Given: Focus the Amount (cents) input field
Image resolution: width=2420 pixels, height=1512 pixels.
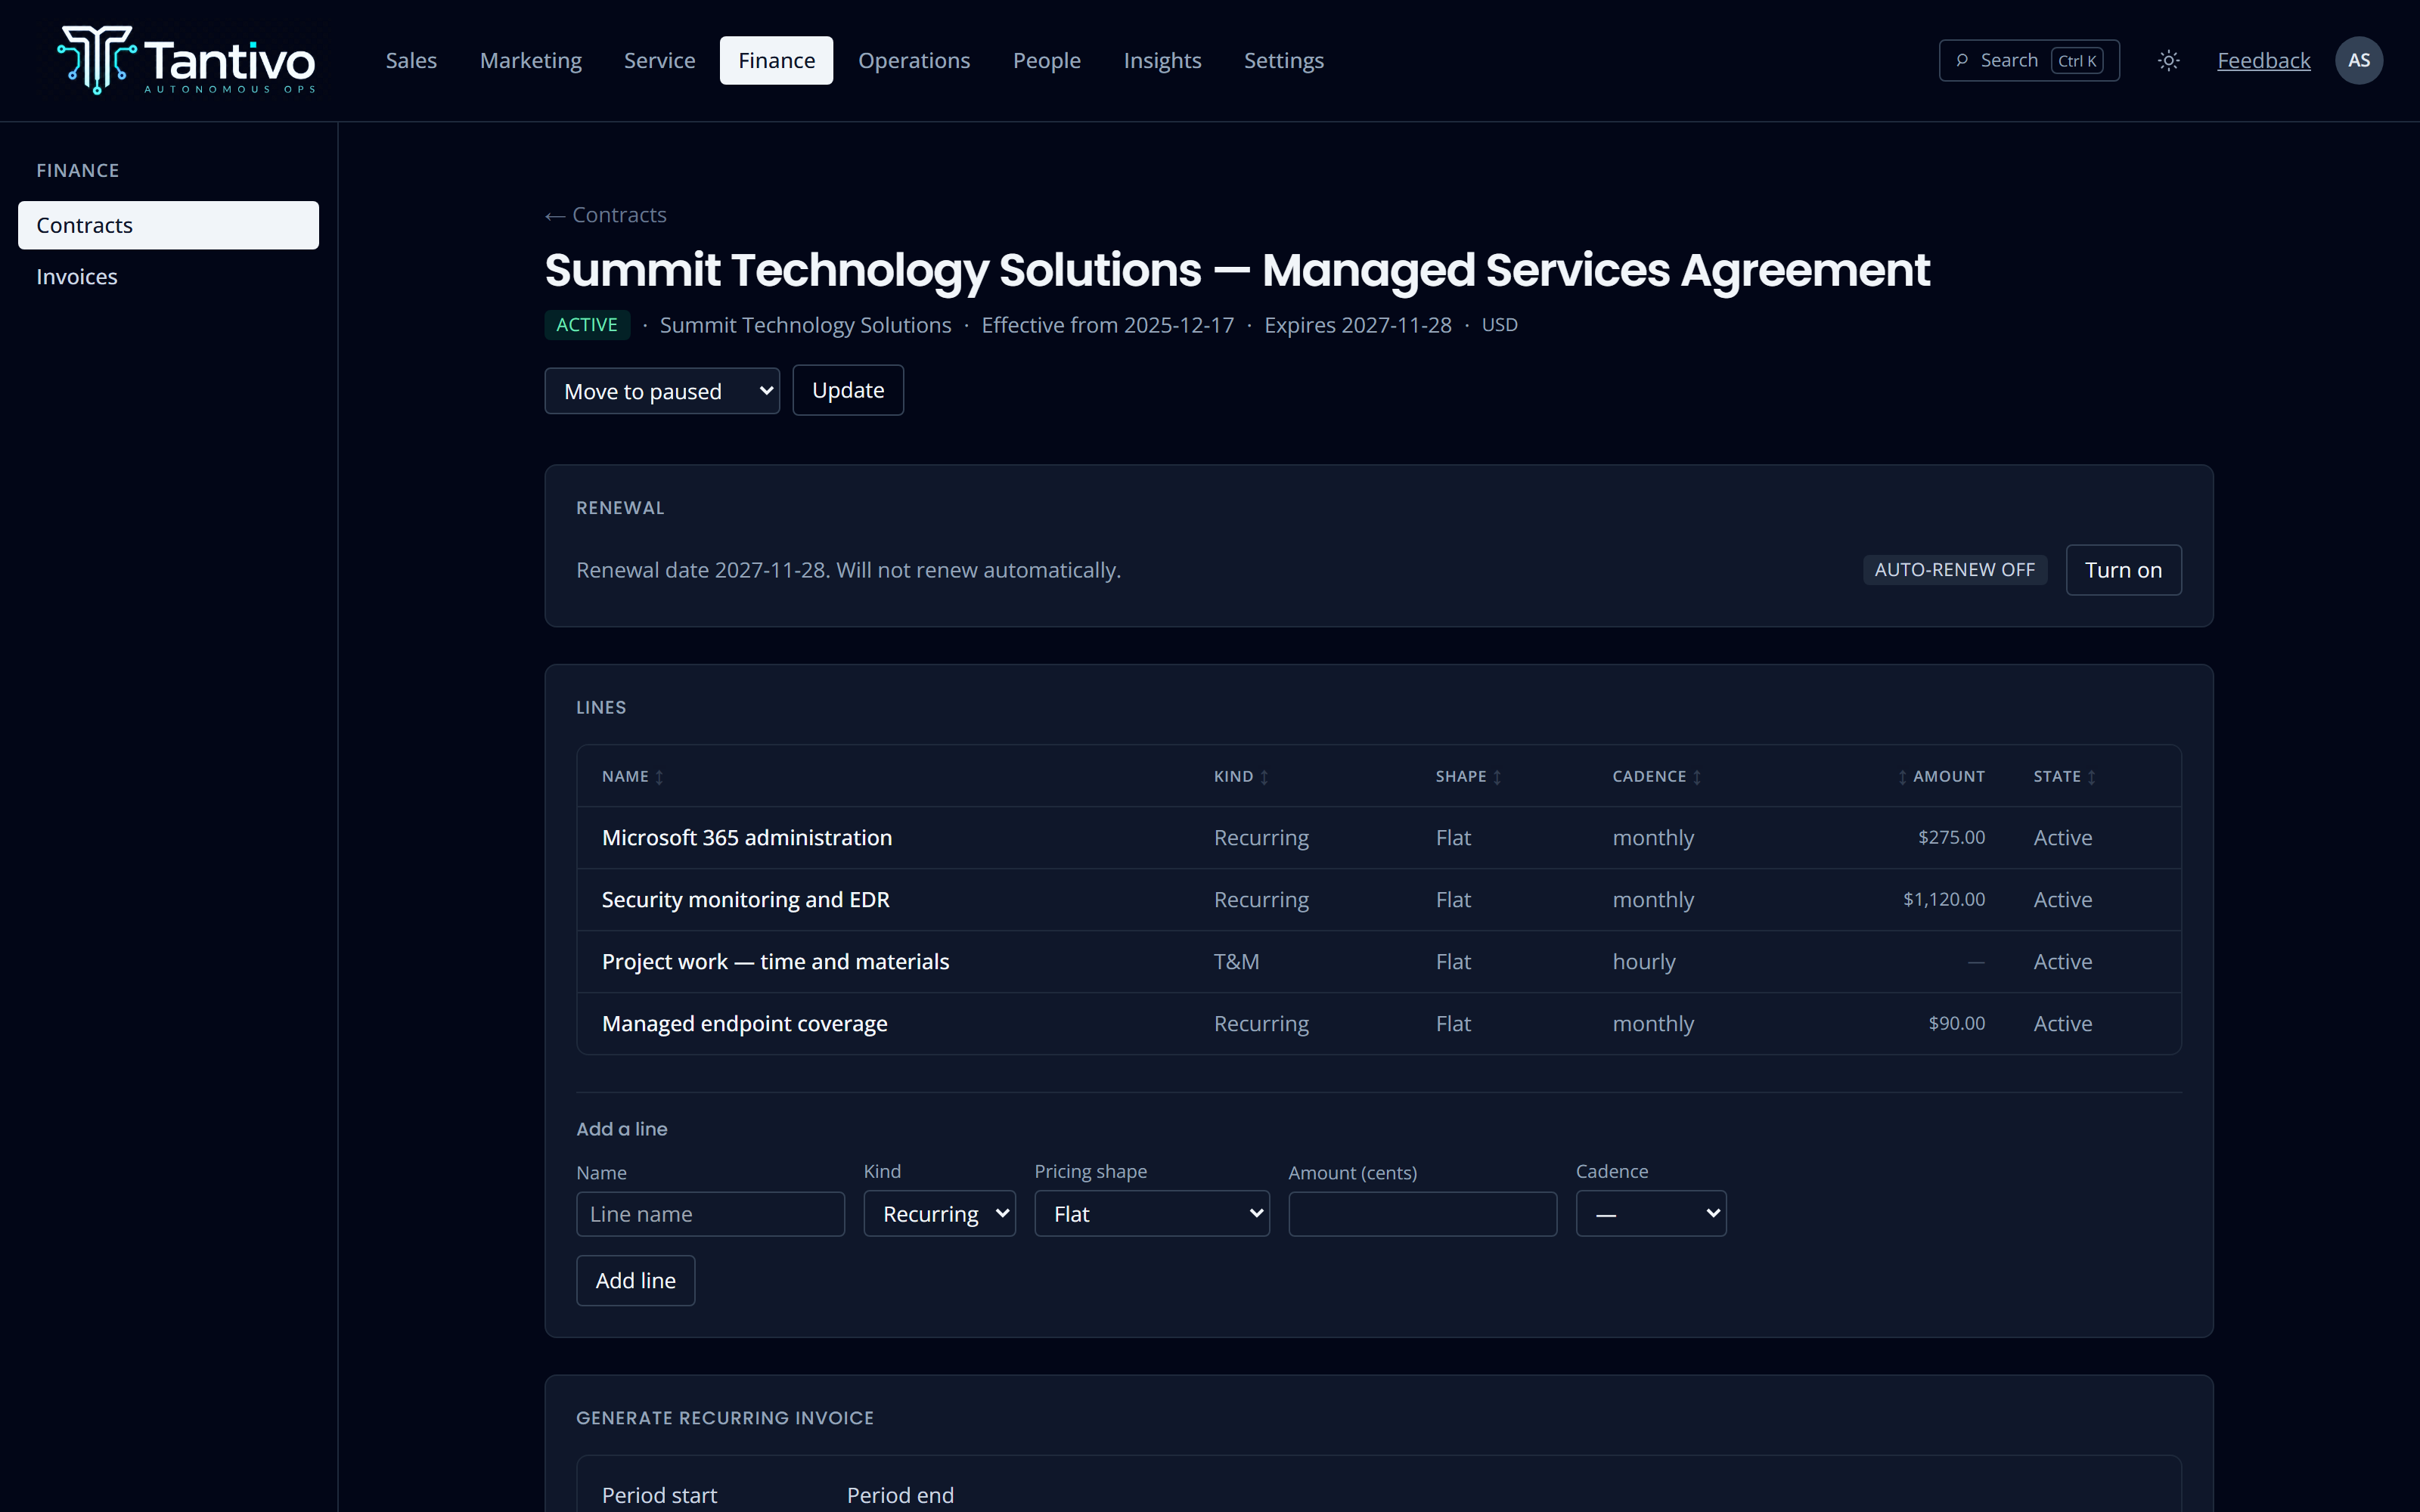Looking at the screenshot, I should (1422, 1214).
